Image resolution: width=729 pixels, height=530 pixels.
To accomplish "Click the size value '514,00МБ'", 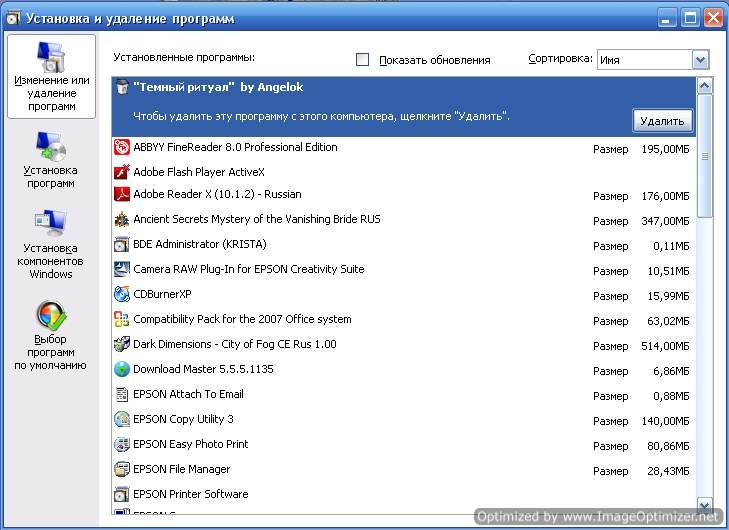I will pos(665,346).
